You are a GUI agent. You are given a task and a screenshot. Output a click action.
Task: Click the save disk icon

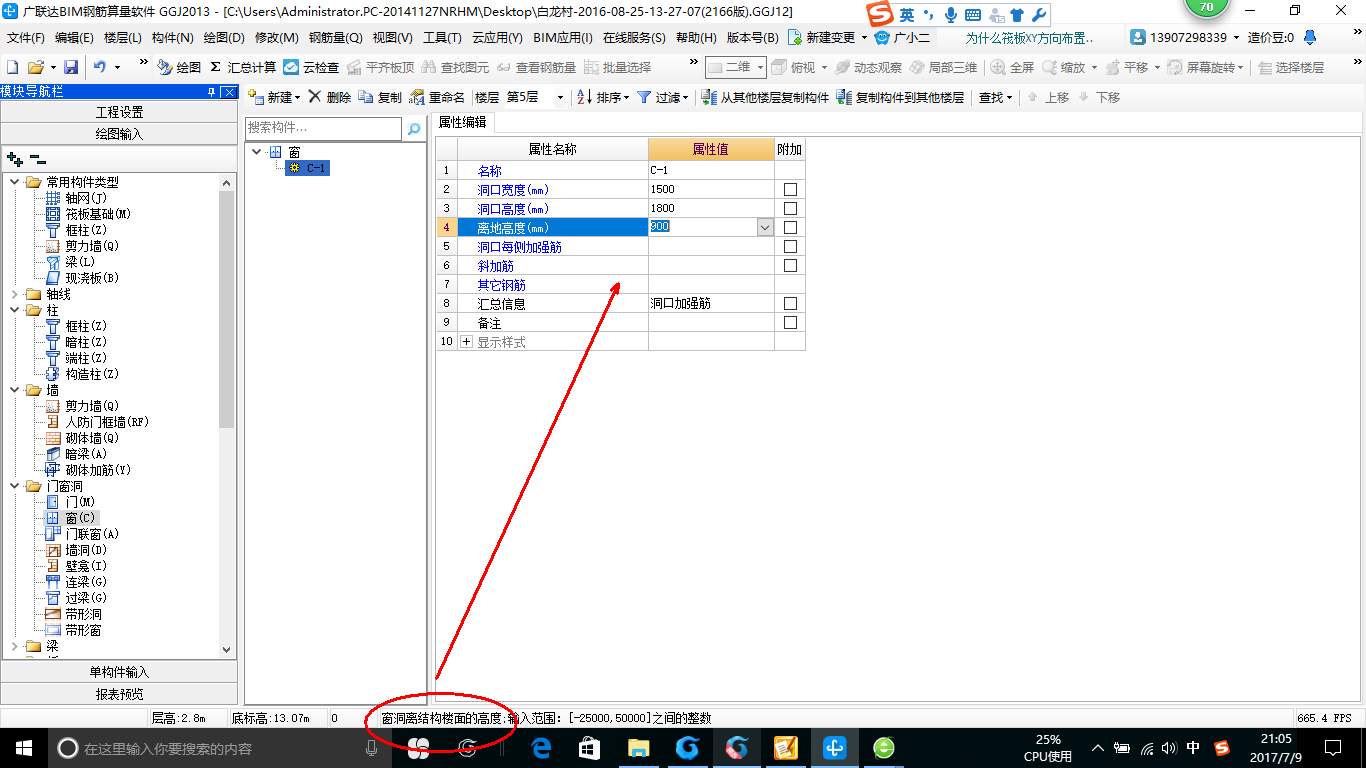(x=71, y=67)
